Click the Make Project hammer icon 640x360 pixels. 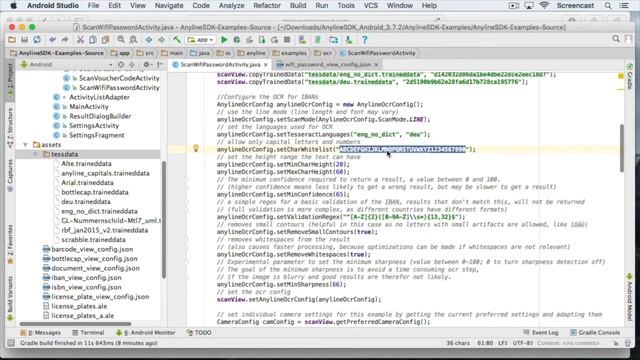click(177, 40)
